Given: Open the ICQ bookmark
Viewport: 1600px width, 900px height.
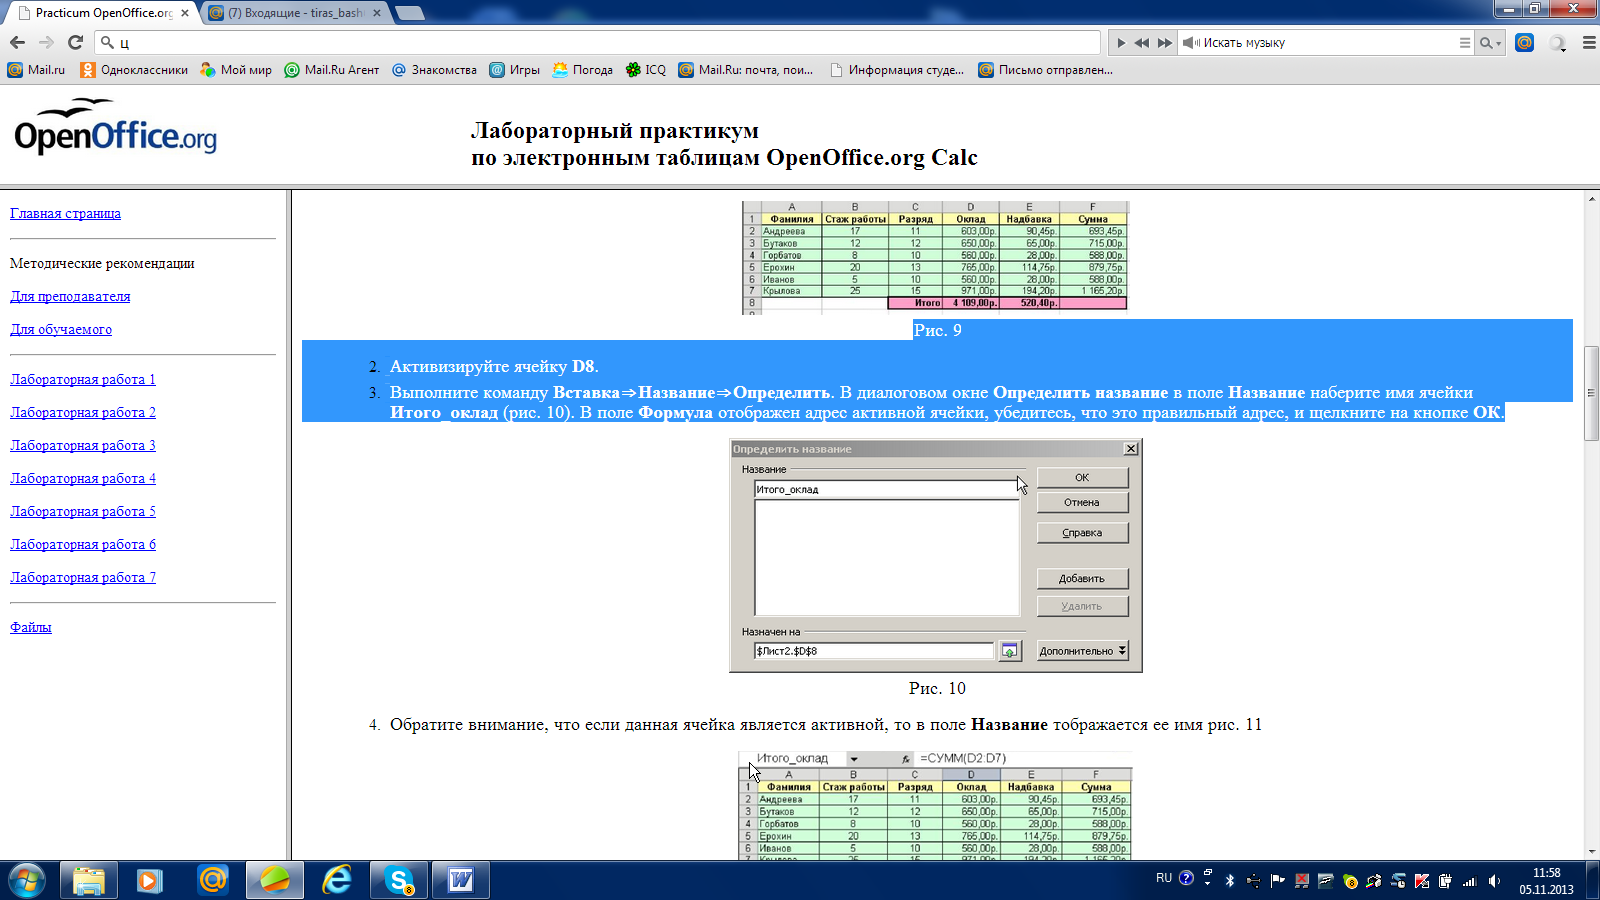Looking at the screenshot, I should [x=646, y=70].
